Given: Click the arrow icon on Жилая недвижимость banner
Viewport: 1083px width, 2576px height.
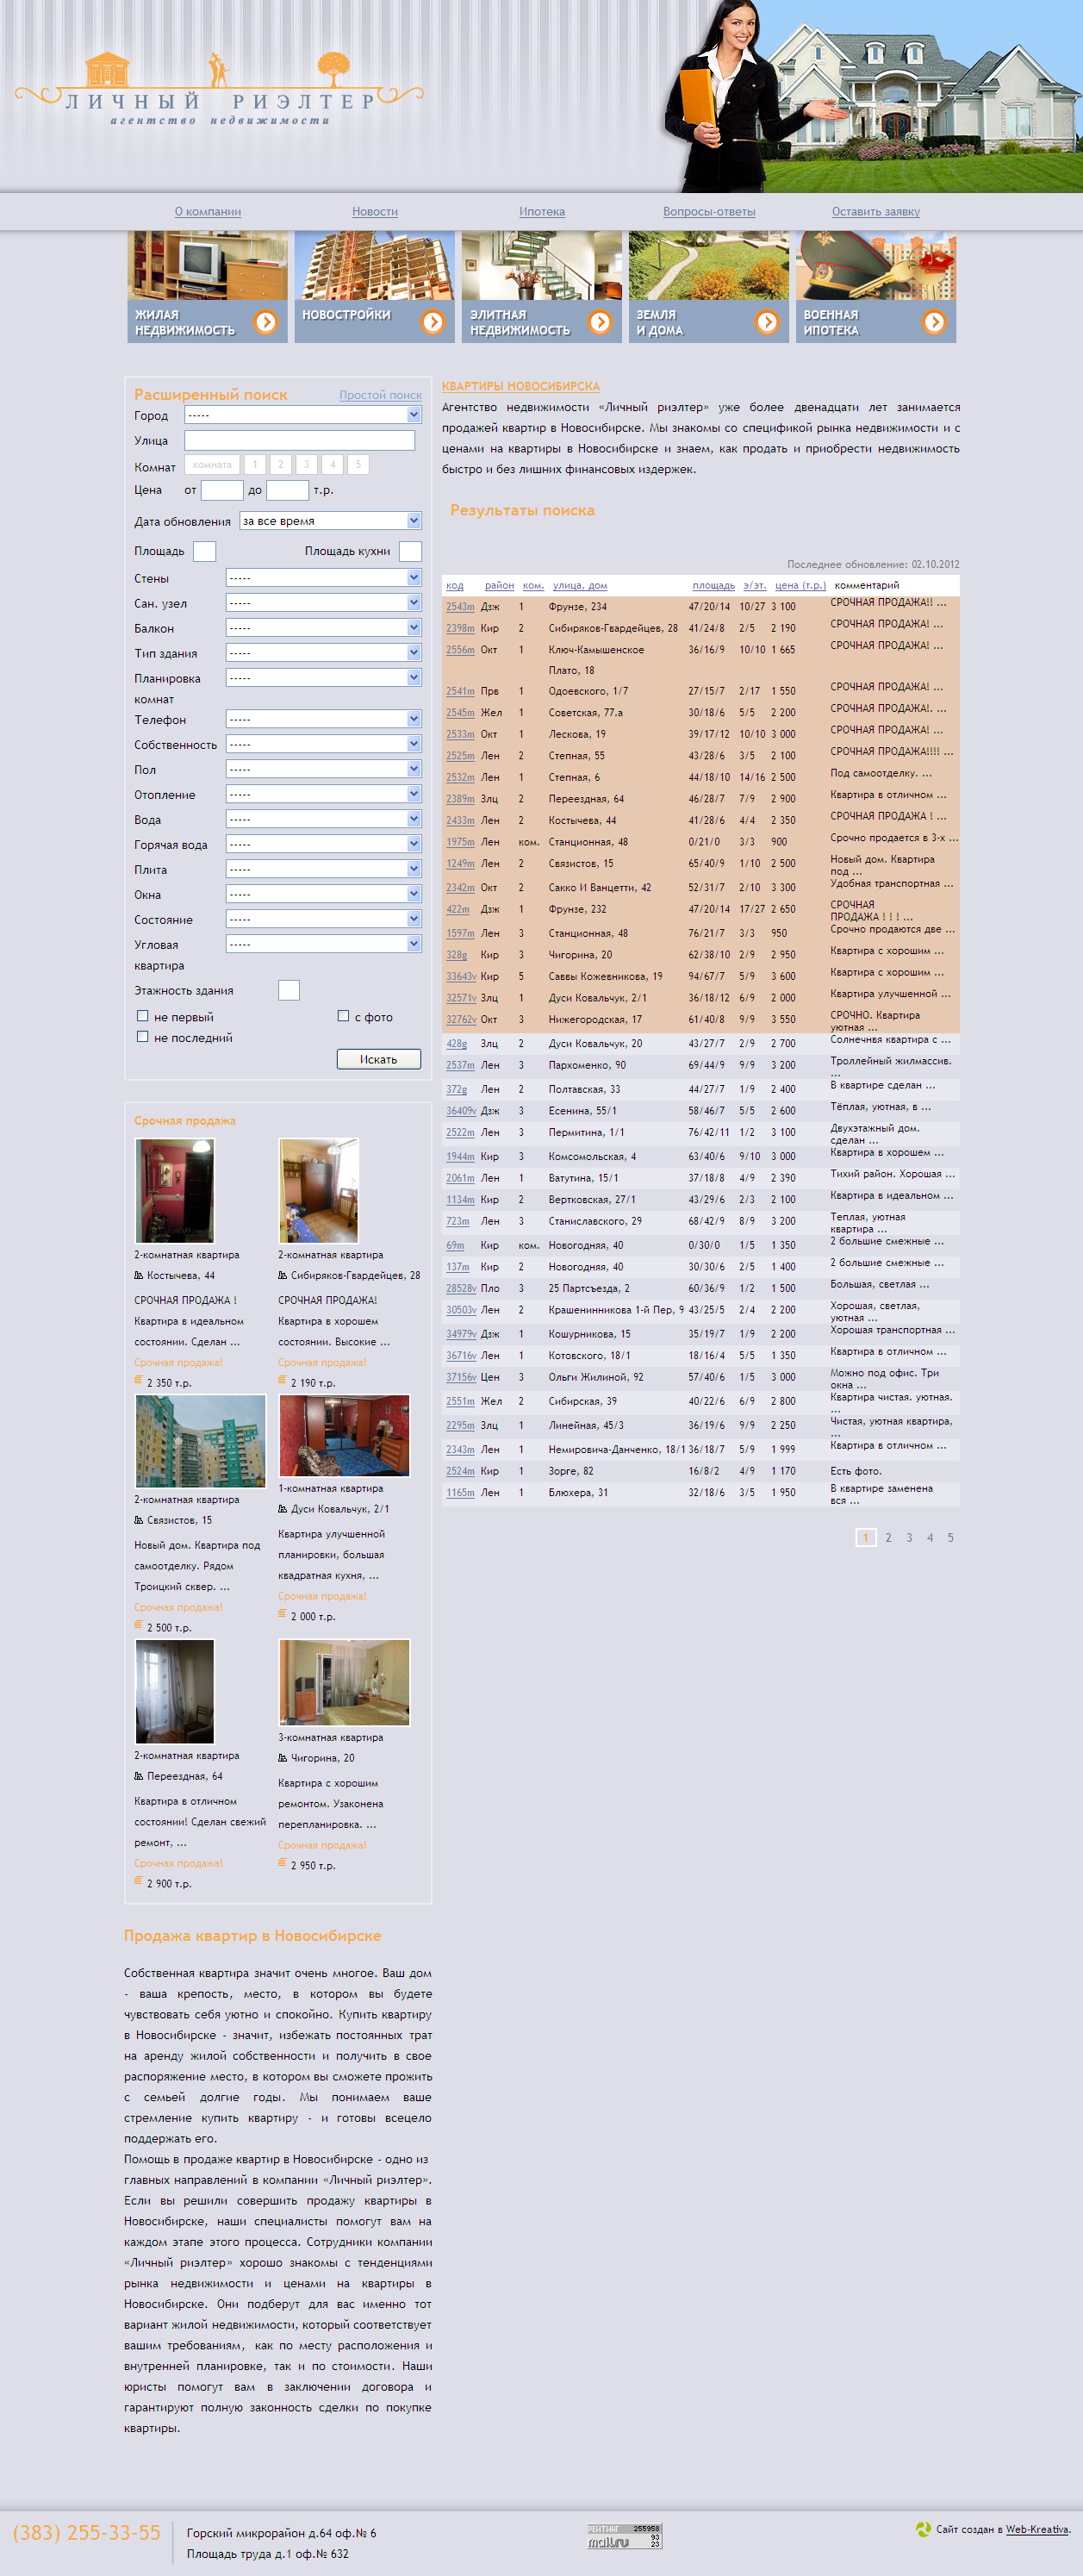Looking at the screenshot, I should pyautogui.click(x=266, y=321).
